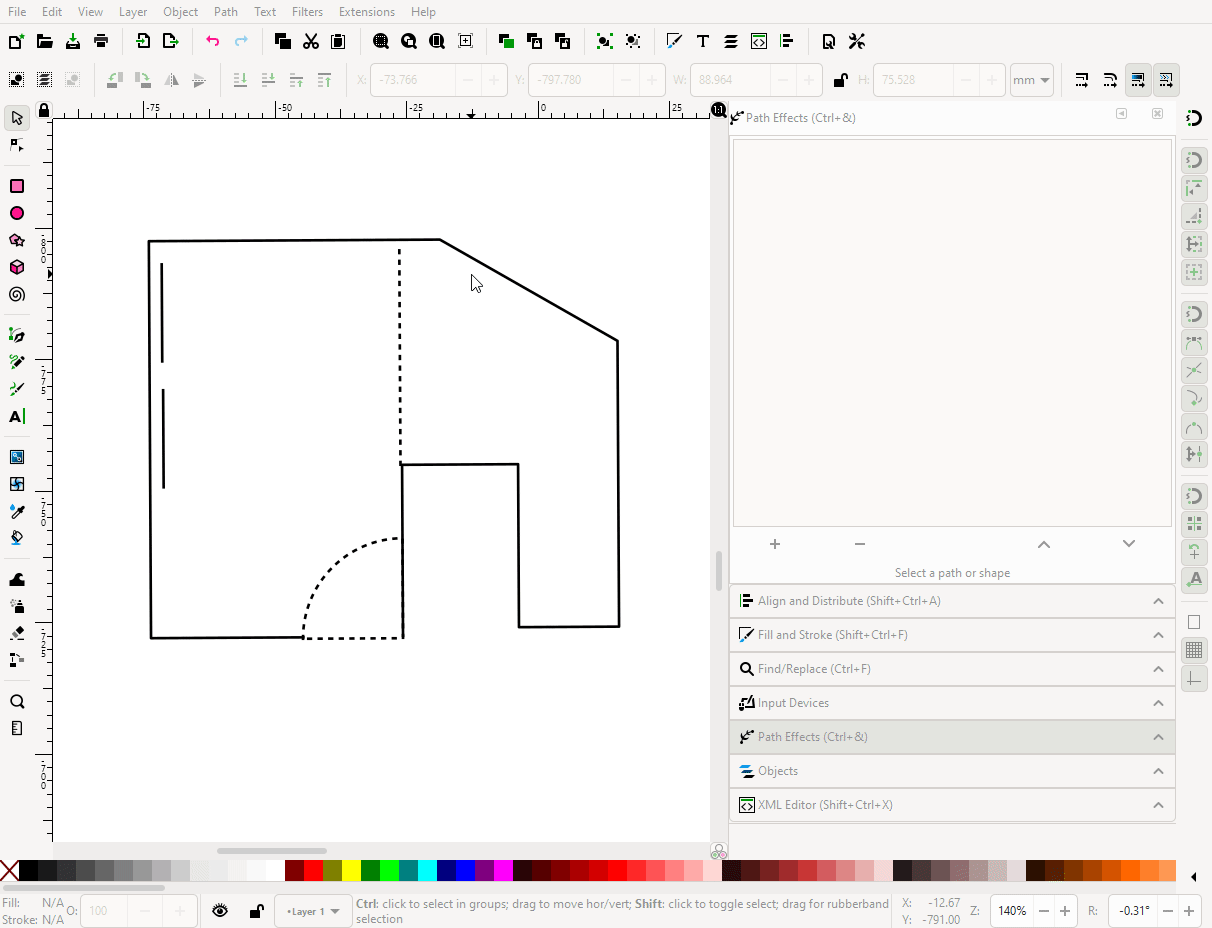Open the Open file folder icon
Screen dimensions: 1212x928
pyautogui.click(x=45, y=41)
